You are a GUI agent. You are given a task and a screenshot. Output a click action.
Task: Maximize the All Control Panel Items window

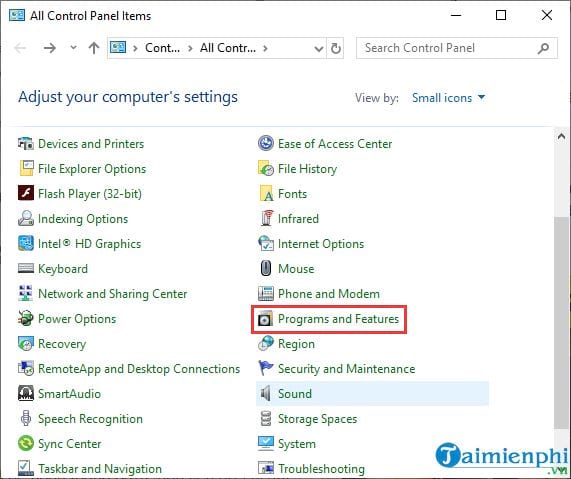tap(501, 15)
